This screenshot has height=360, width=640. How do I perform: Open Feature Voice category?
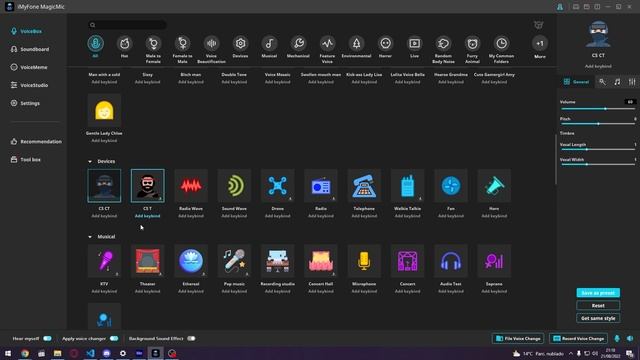tap(327, 43)
